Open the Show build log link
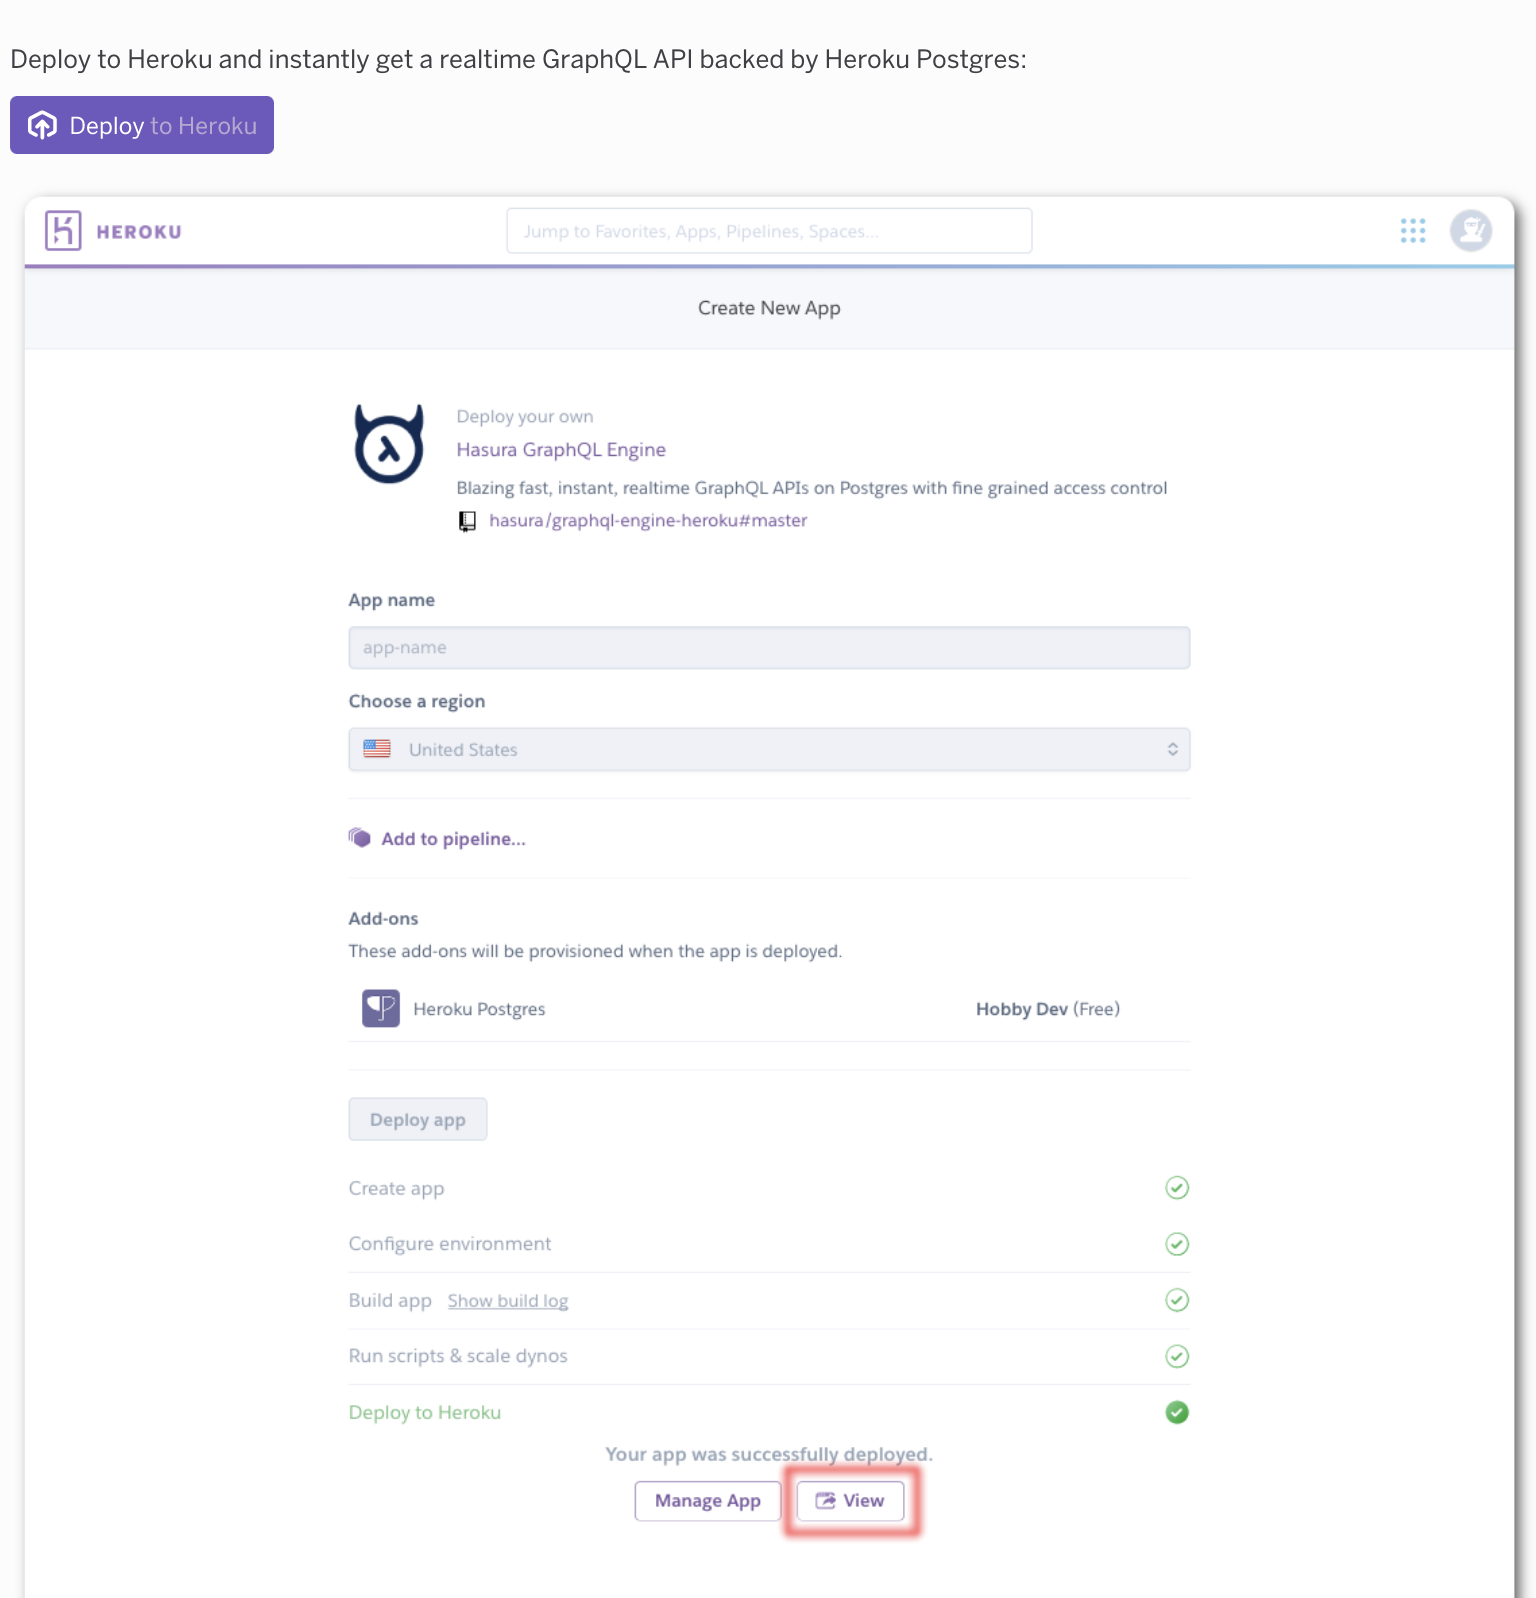 (x=507, y=1301)
